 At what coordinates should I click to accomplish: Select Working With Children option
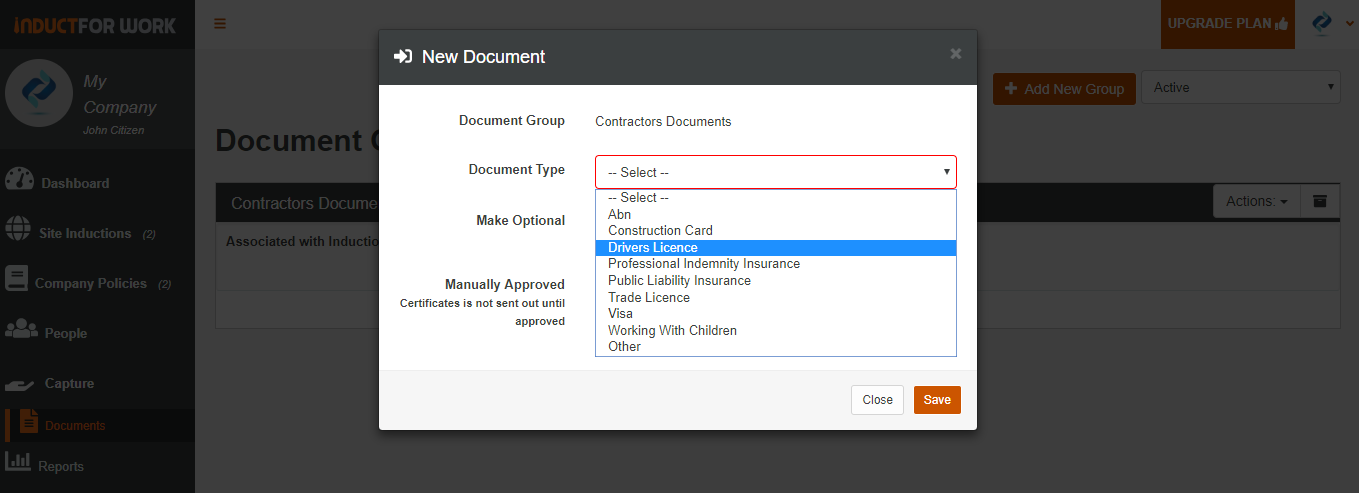[x=672, y=330]
